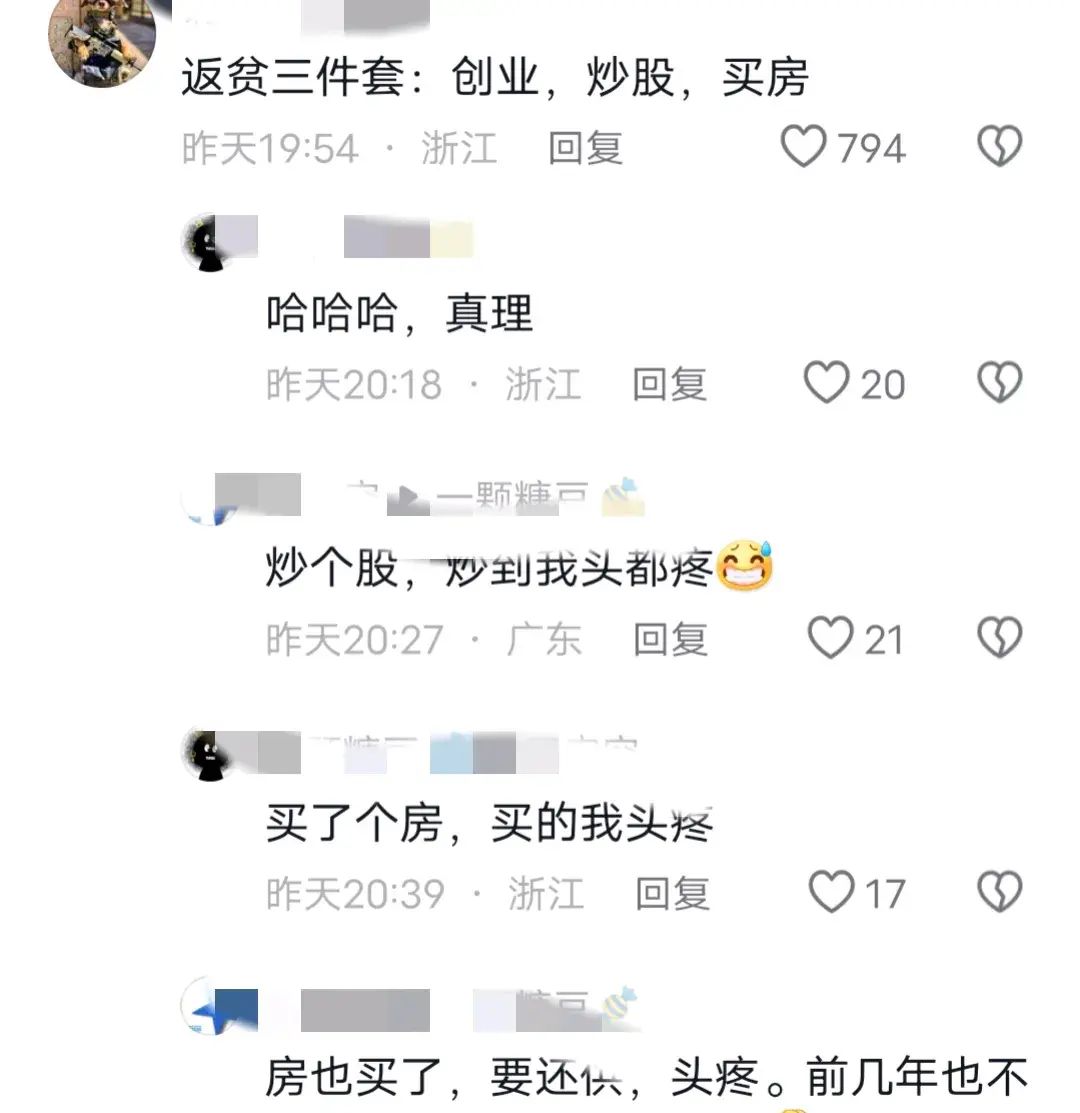Open avatar of 哈哈哈，真理 commenter
The height and width of the screenshot is (1113, 1080).
tap(209, 241)
